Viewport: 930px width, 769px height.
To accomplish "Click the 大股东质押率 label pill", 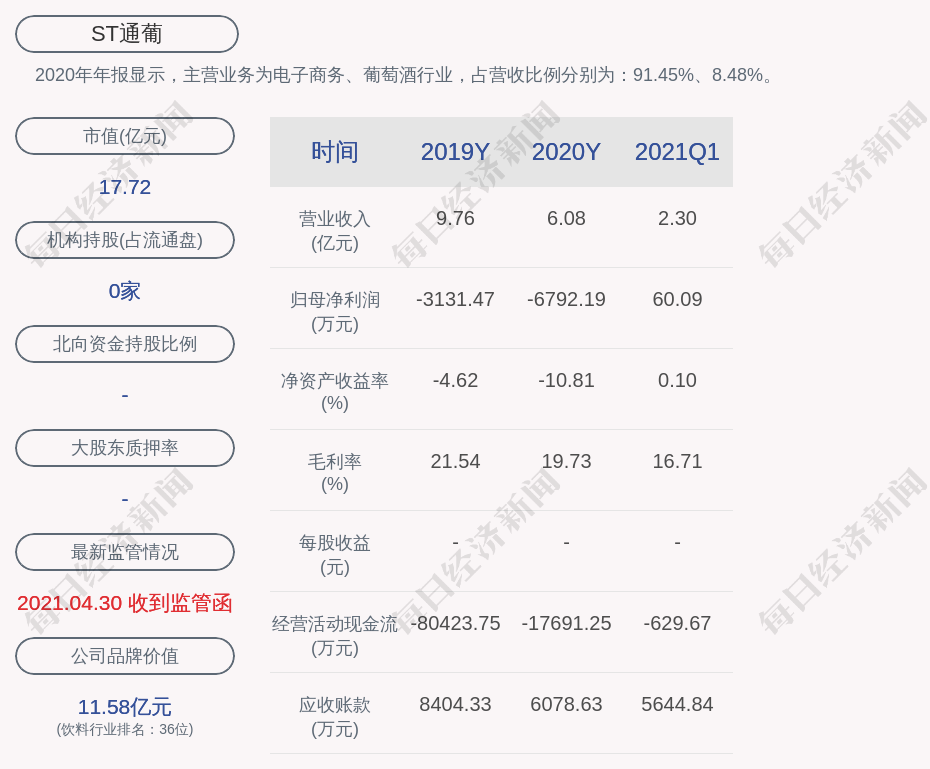I will [125, 448].
